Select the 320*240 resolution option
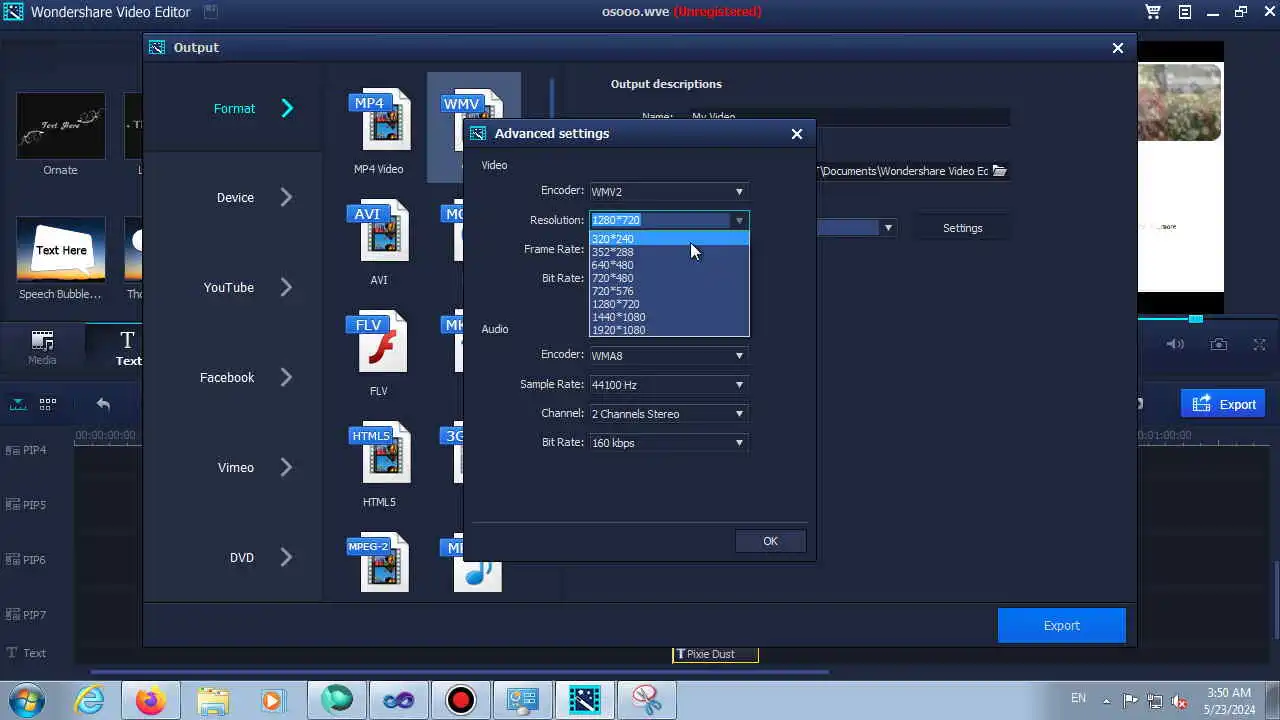Image resolution: width=1280 pixels, height=720 pixels. pyautogui.click(x=669, y=239)
